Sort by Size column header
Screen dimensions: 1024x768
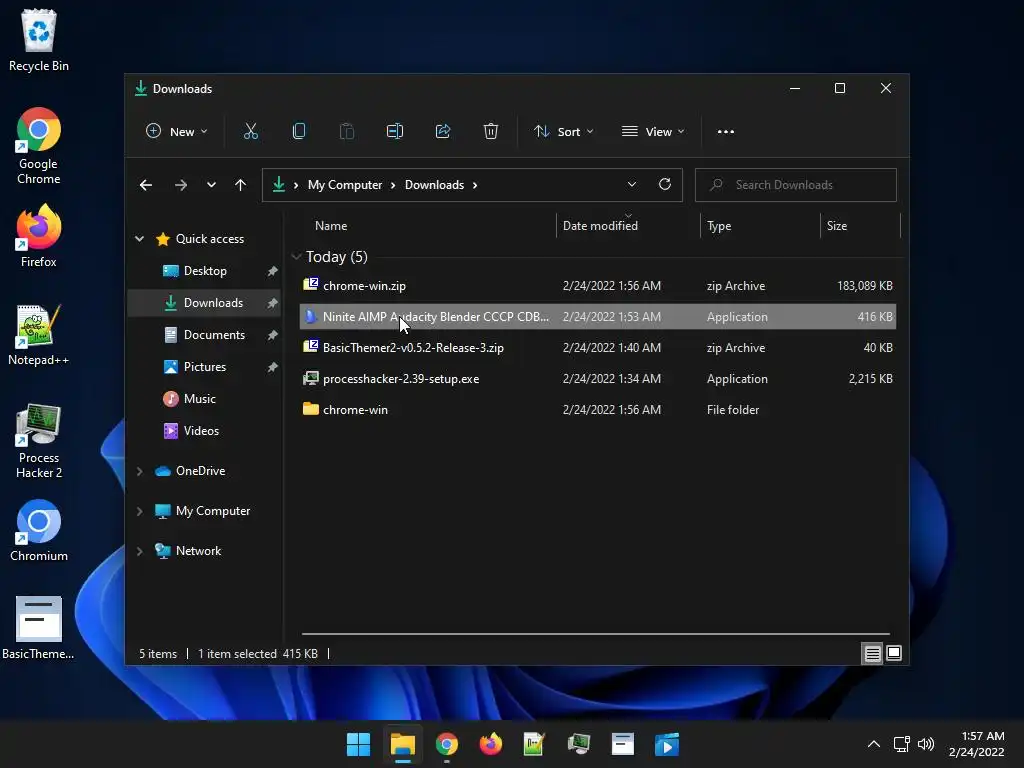pos(837,226)
